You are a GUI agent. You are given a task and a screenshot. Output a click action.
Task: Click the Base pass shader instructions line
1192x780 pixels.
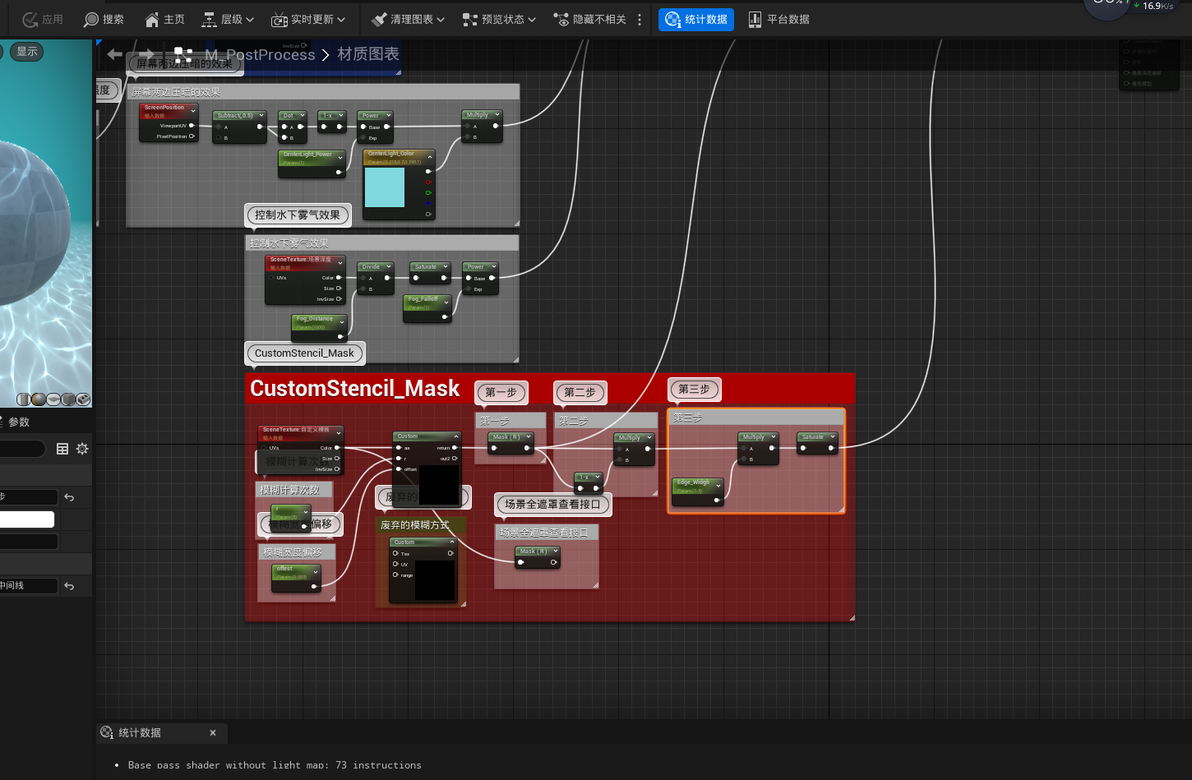point(274,765)
